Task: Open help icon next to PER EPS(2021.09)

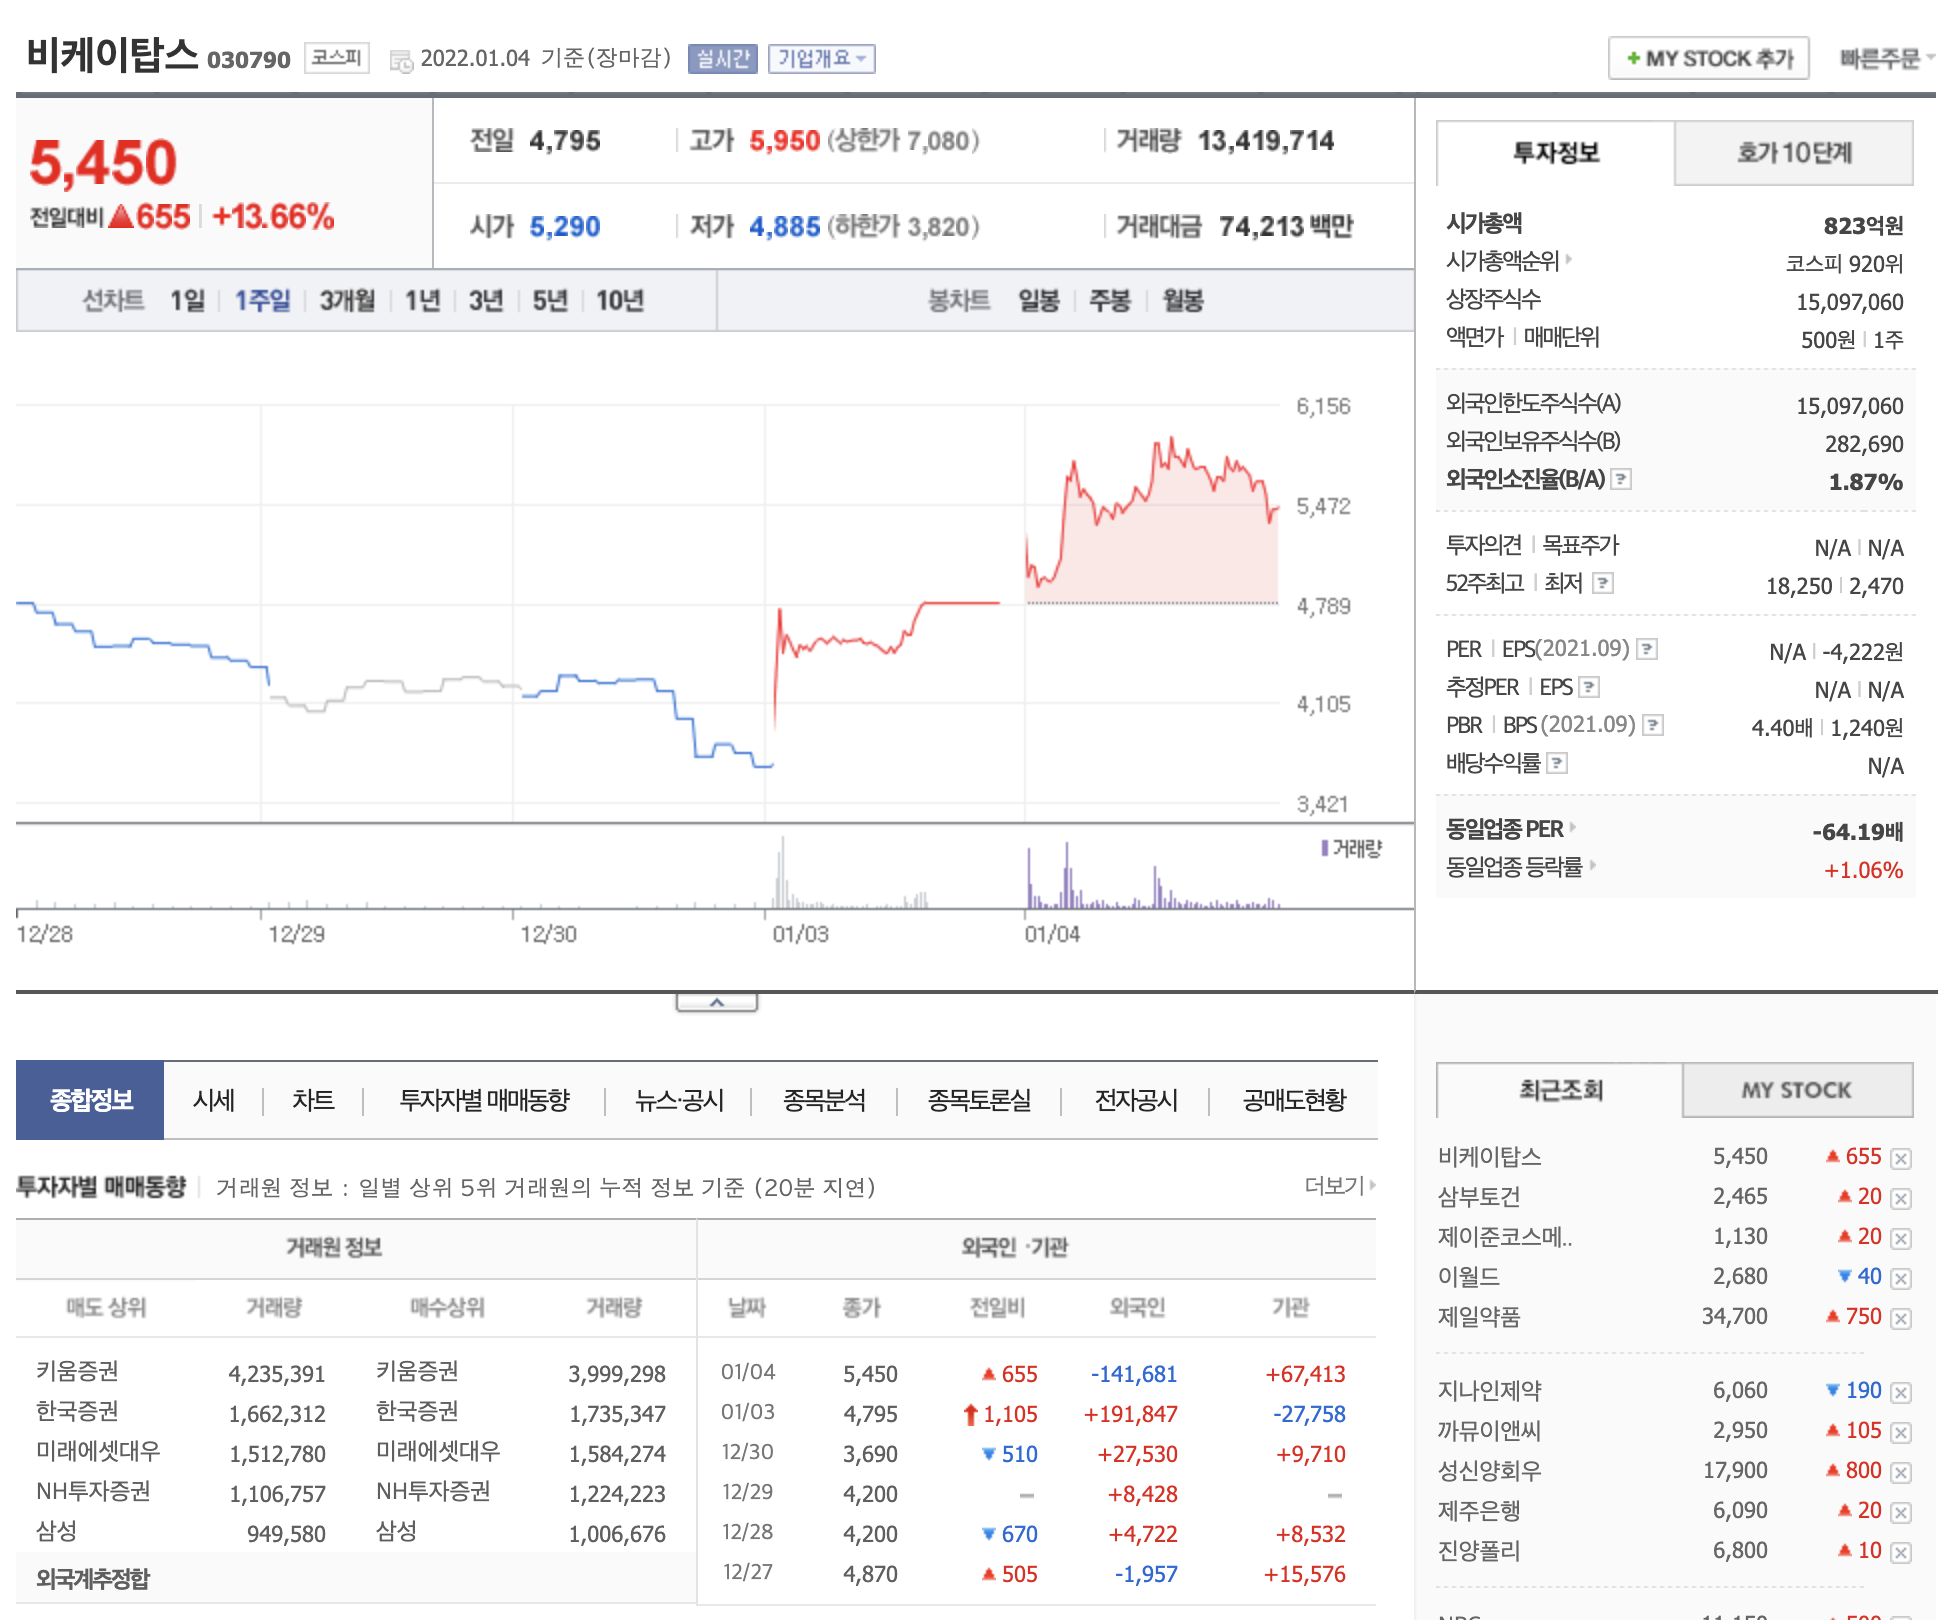Action: click(1647, 649)
